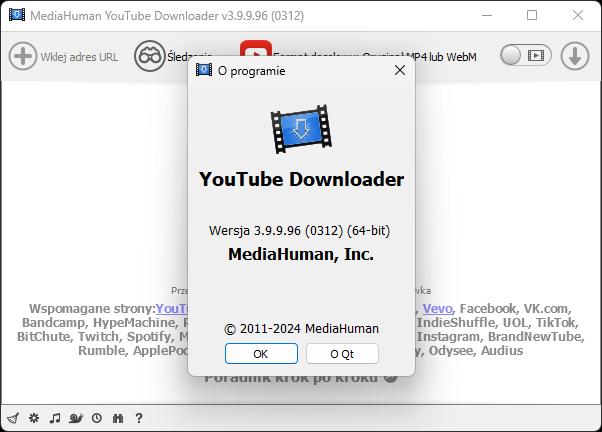Screen dimensions: 602x432
Task: Click the version text 'Wersja 3.9.9.96'
Action: pyautogui.click(x=255, y=230)
